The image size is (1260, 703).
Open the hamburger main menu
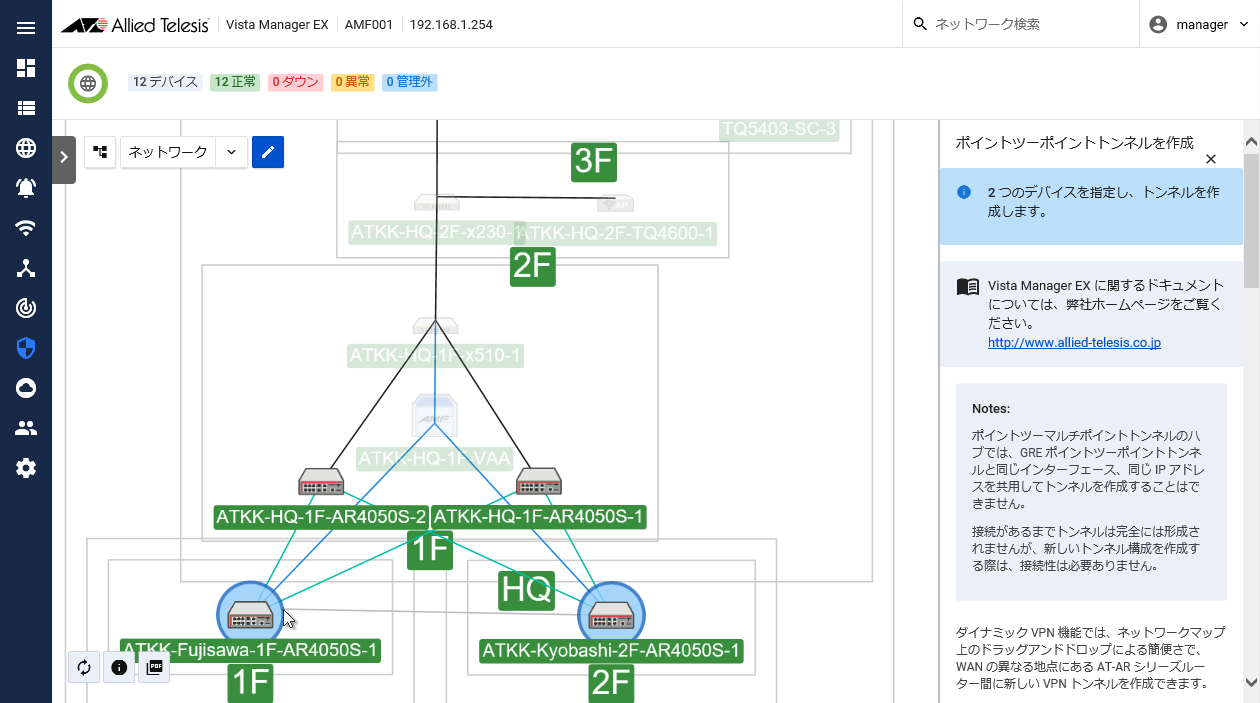[26, 27]
